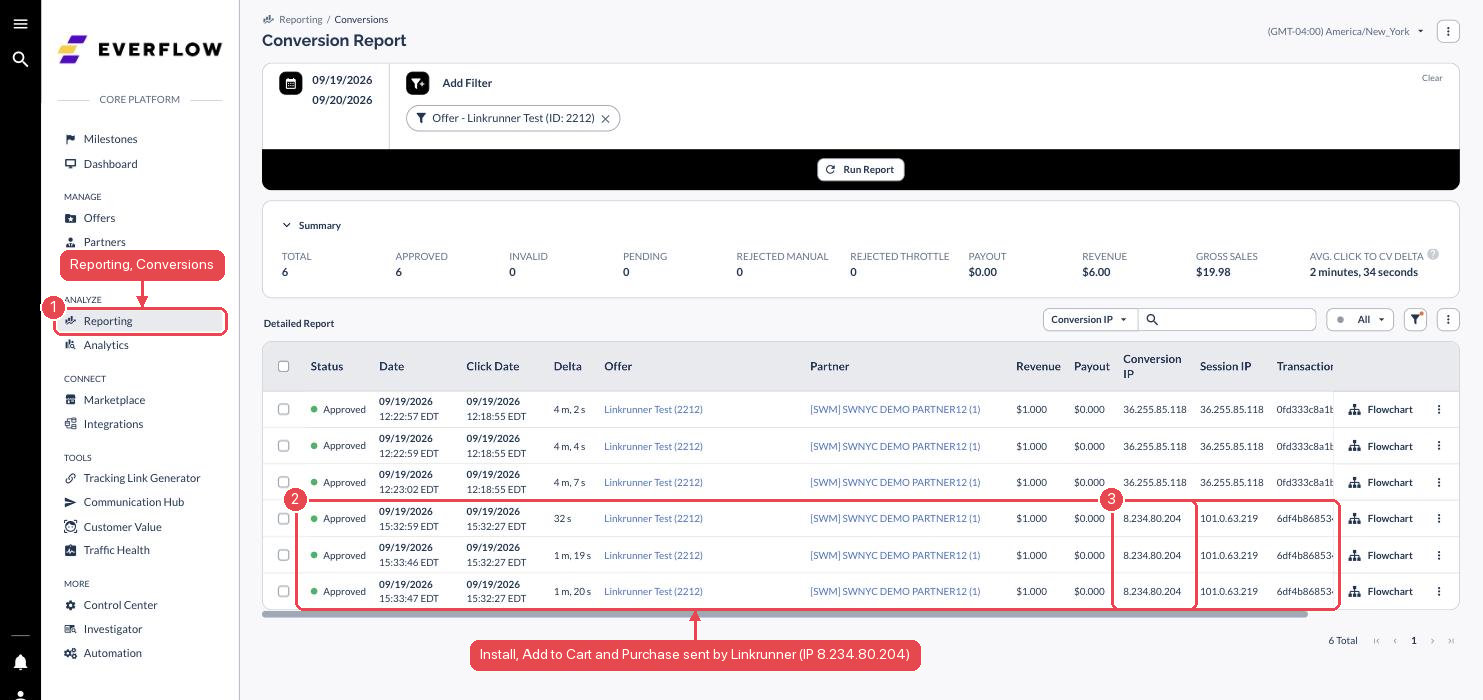Open Flowchart for the 12:22:59 EDT conversion
The width and height of the screenshot is (1483, 700).
(x=1381, y=446)
